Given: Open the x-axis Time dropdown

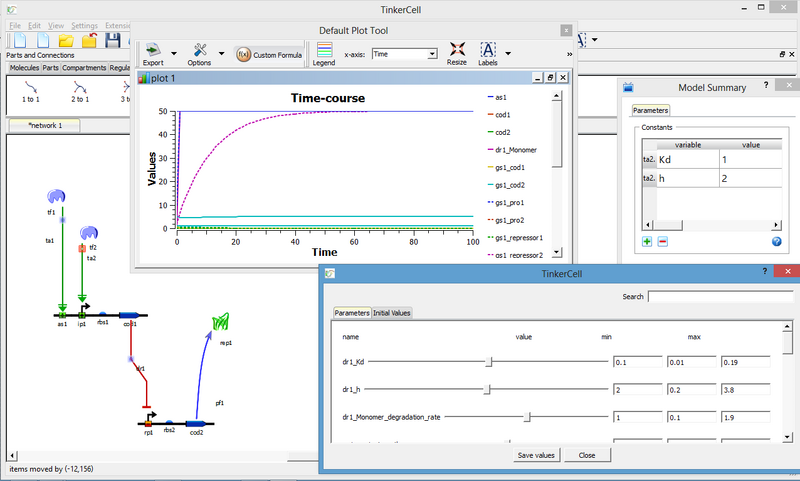Looking at the screenshot, I should click(404, 53).
